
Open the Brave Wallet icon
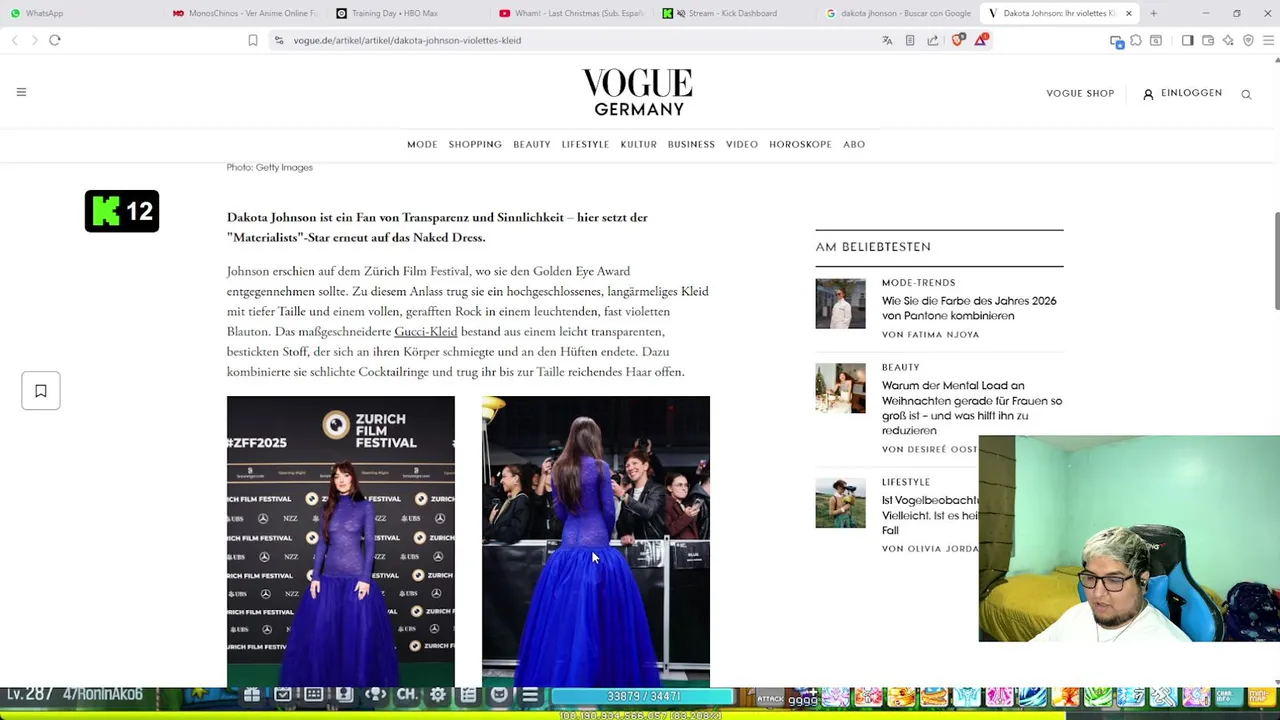[x=1208, y=40]
